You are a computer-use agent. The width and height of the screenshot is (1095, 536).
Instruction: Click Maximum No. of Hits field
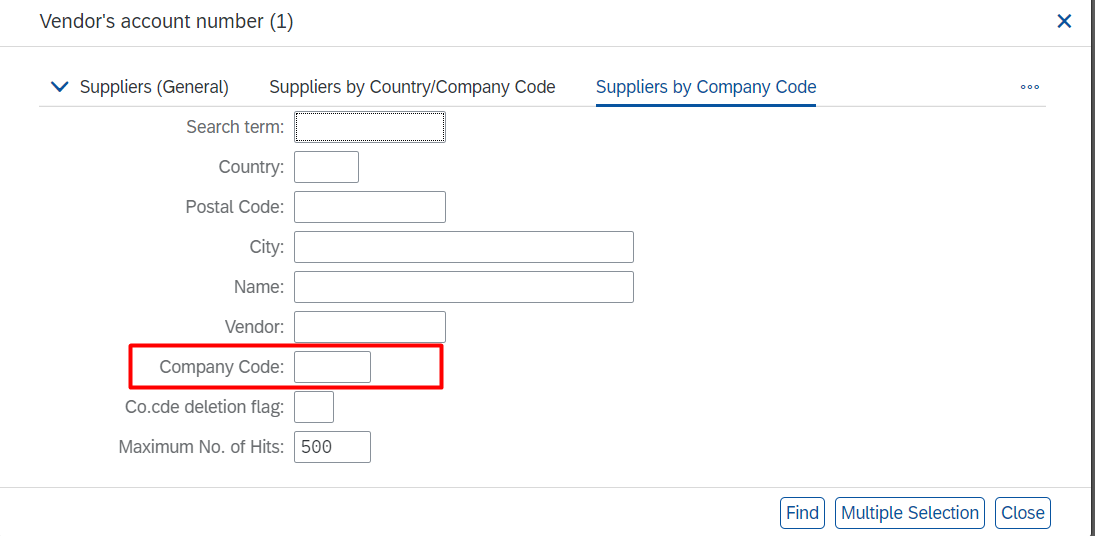pos(332,447)
